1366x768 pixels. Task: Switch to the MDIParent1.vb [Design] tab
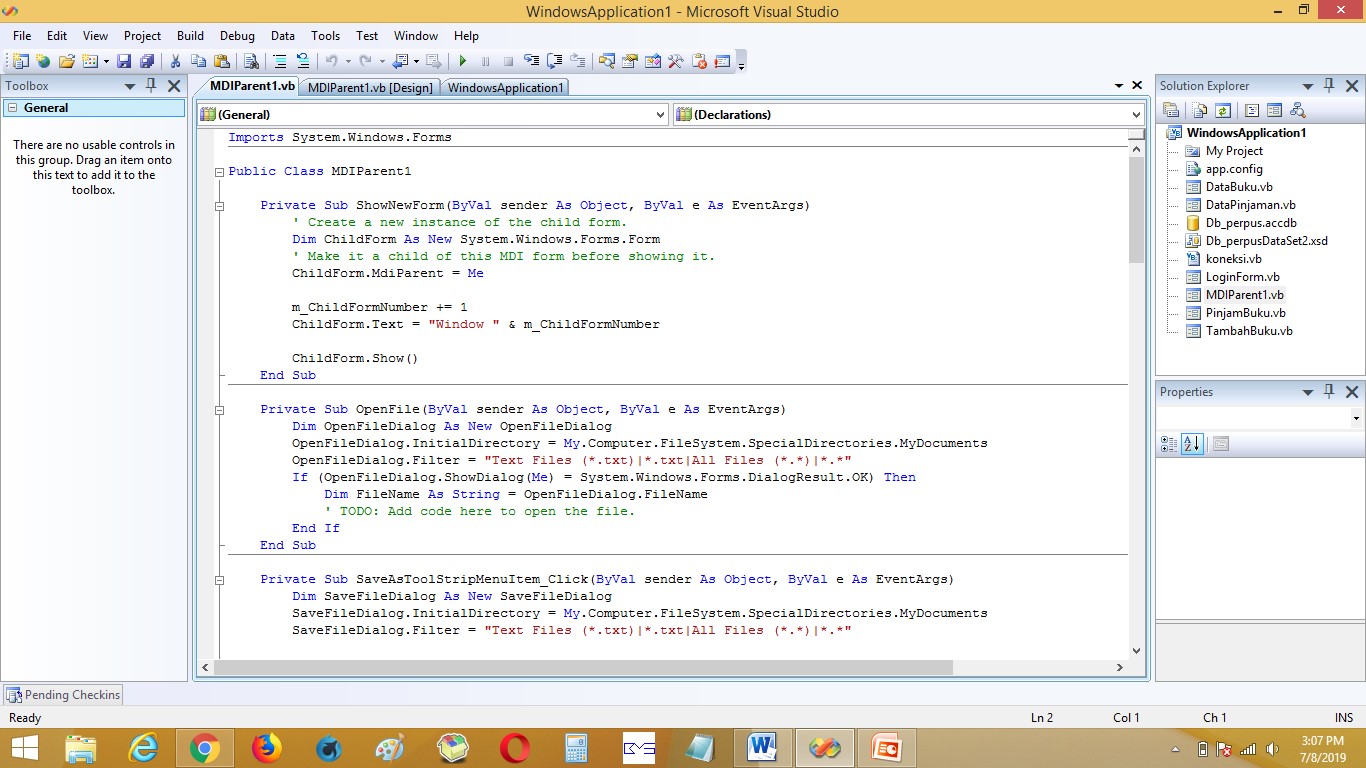tap(370, 87)
